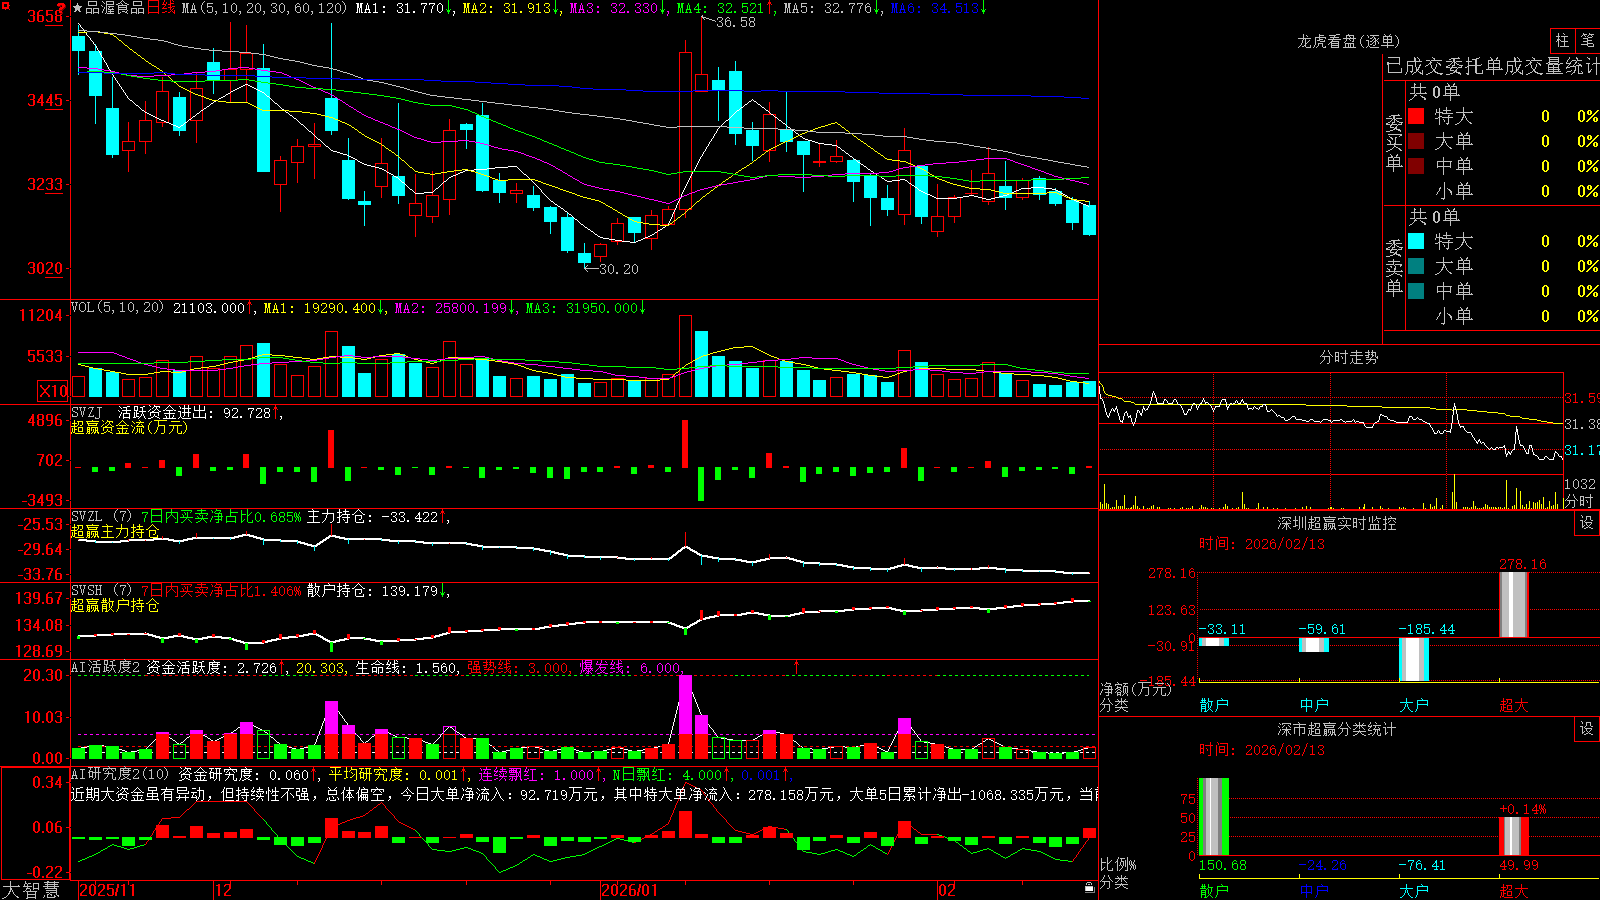Viewport: 1600px width, 900px height.
Task: Click the lock icon at chart bottom right
Action: 1090,888
